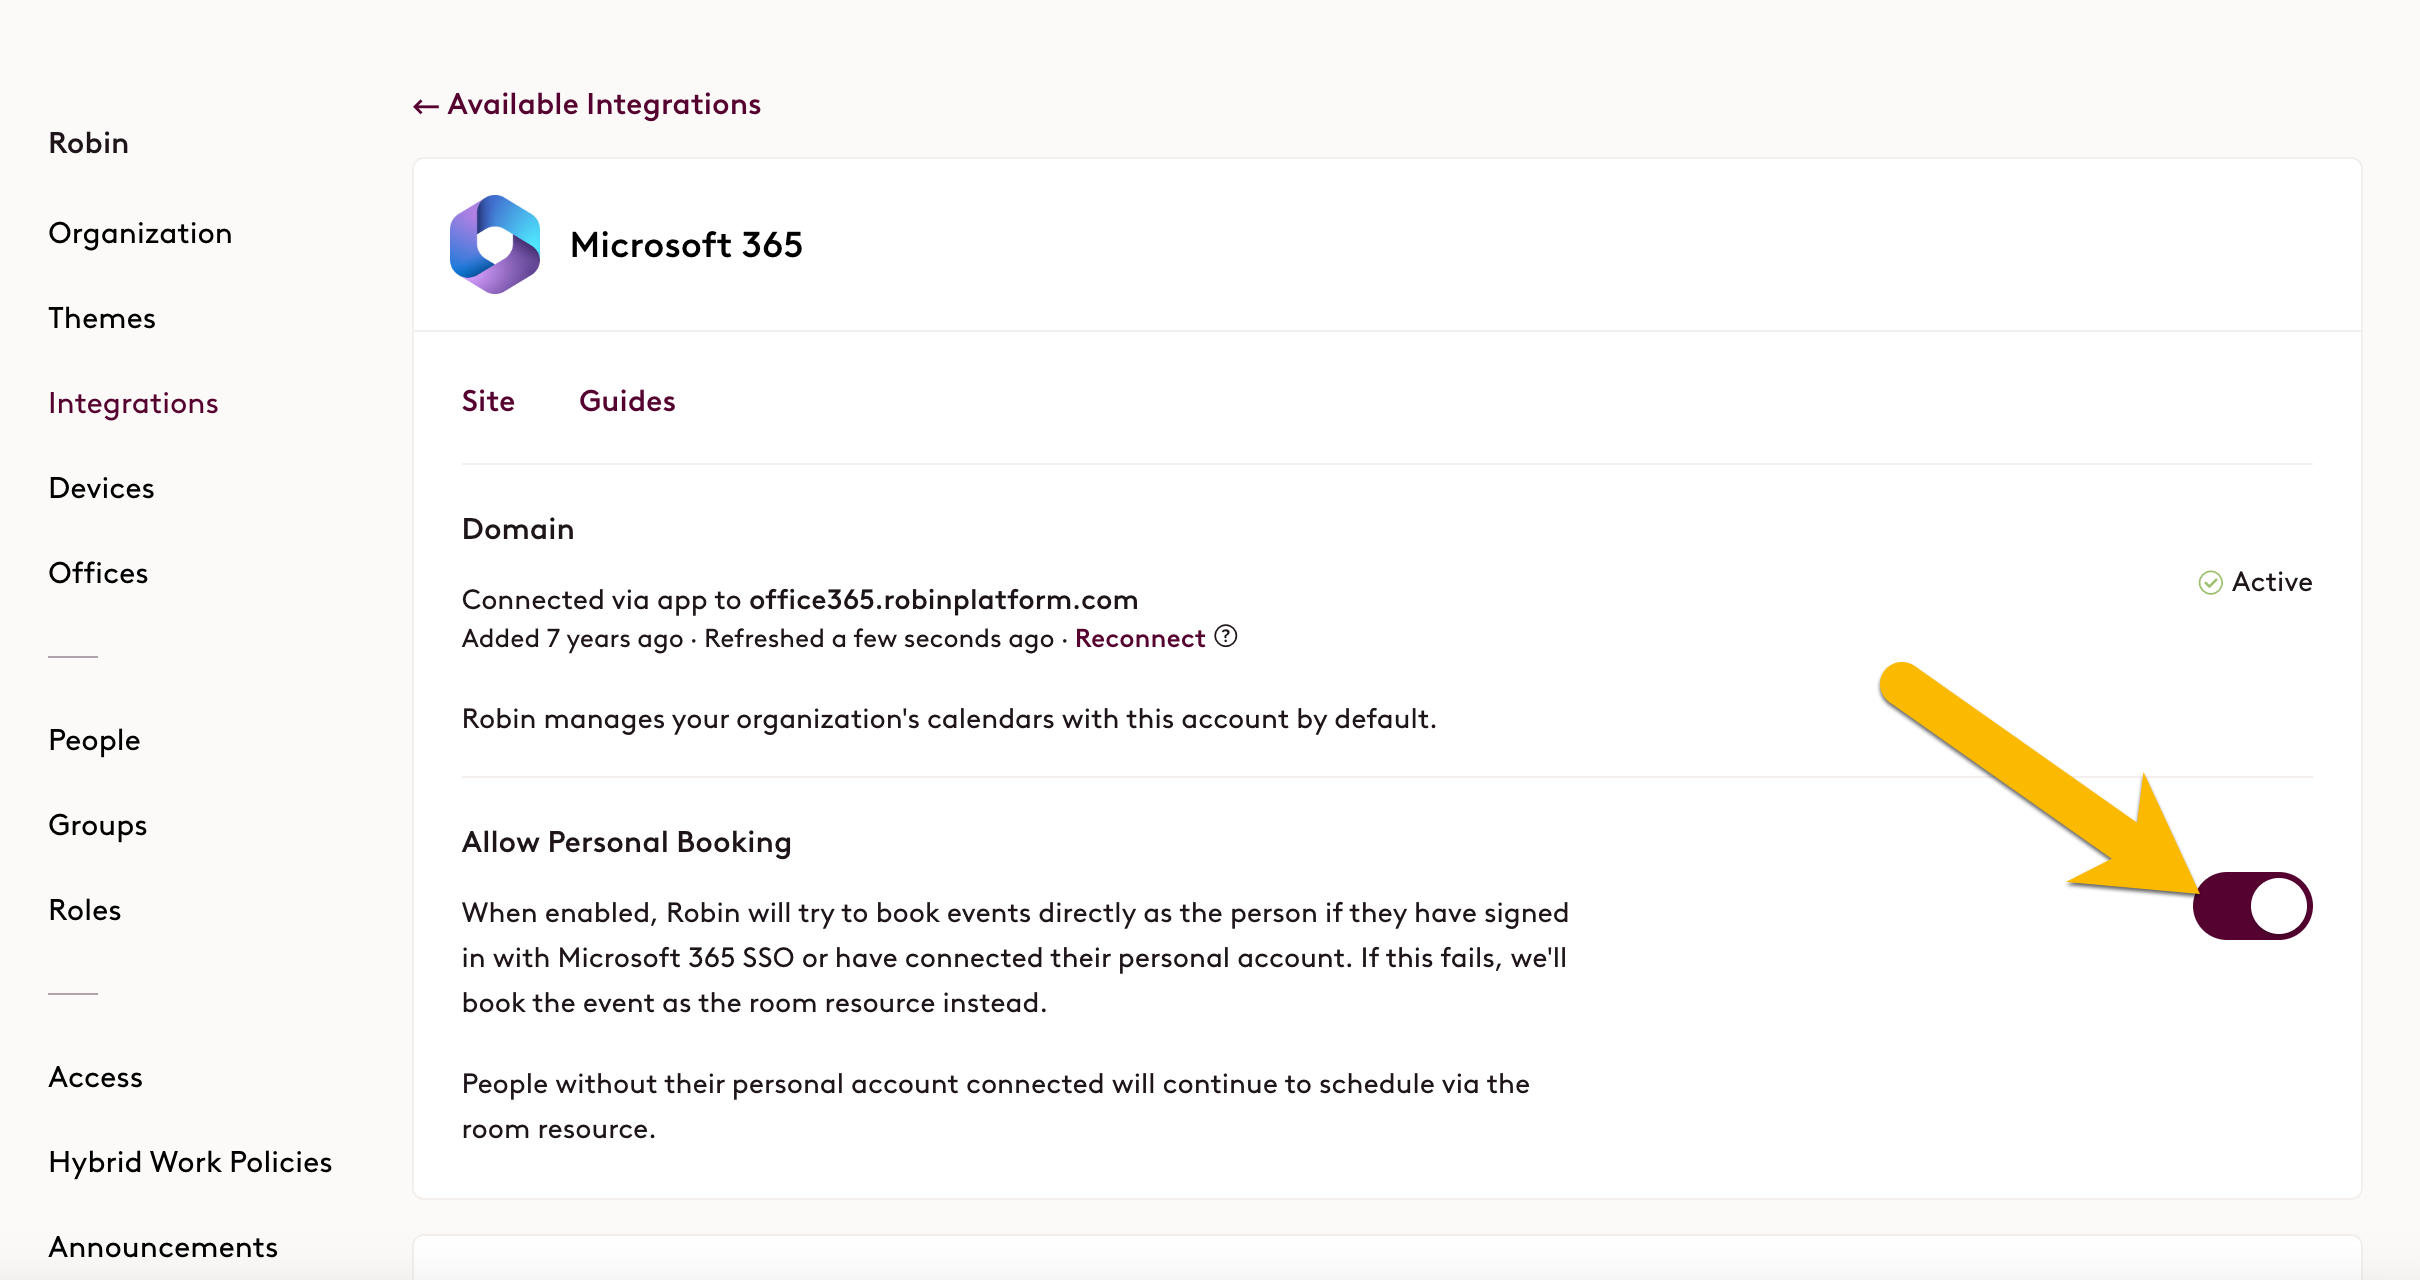2420x1280 pixels.
Task: Open Offices in the sidebar
Action: [x=98, y=573]
